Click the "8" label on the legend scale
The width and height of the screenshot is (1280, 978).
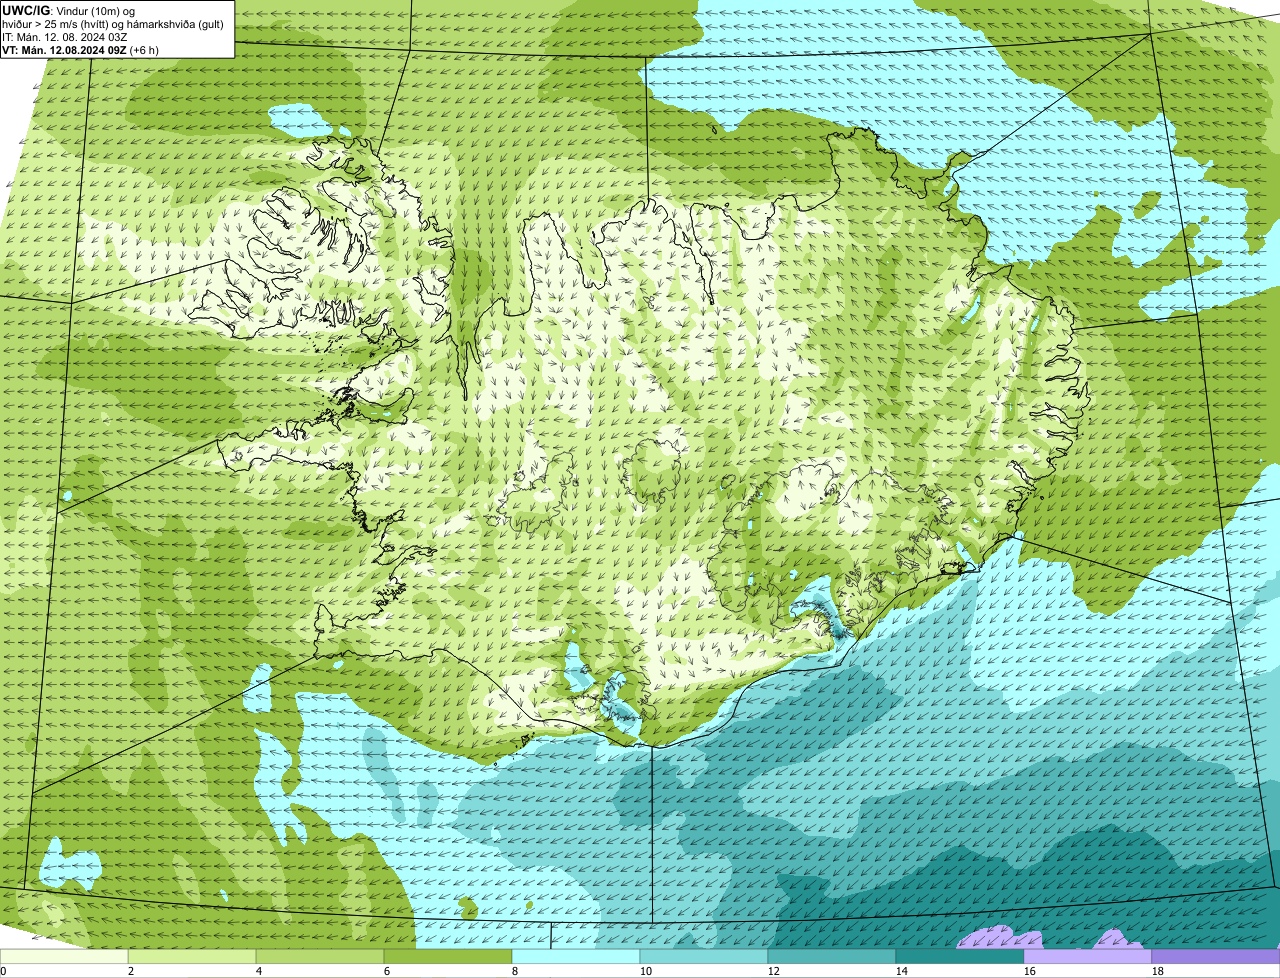(515, 971)
